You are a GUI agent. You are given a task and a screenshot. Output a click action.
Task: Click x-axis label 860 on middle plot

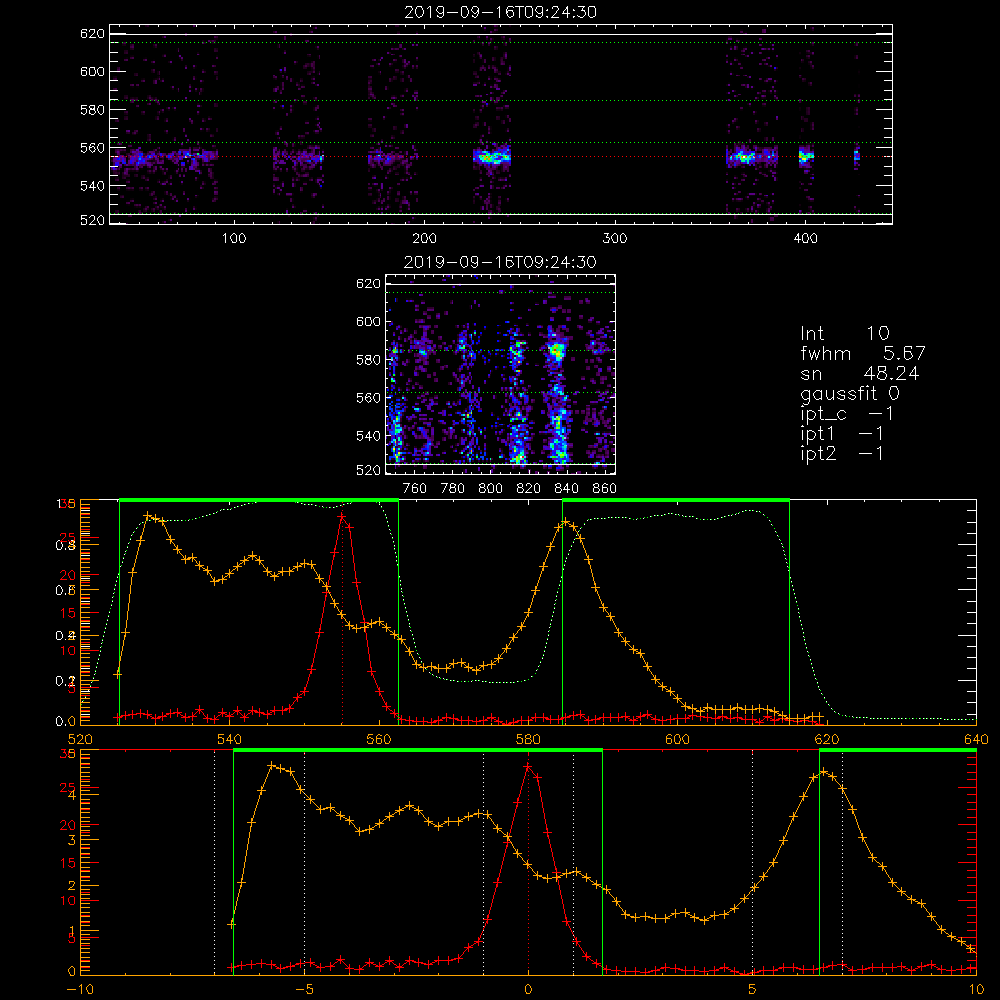click(605, 489)
